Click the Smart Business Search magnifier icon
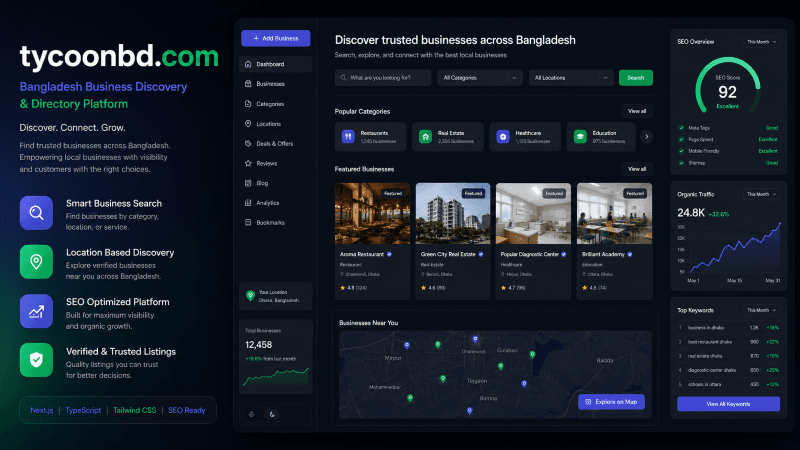Screen dimensions: 800x450 [x=36, y=213]
